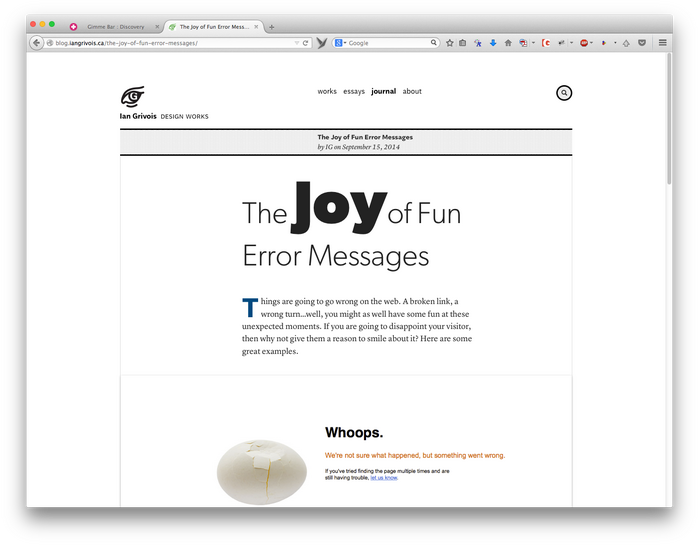Image resolution: width=699 pixels, height=545 pixels.
Task: Bookmark this page with the star icon
Action: pos(450,43)
